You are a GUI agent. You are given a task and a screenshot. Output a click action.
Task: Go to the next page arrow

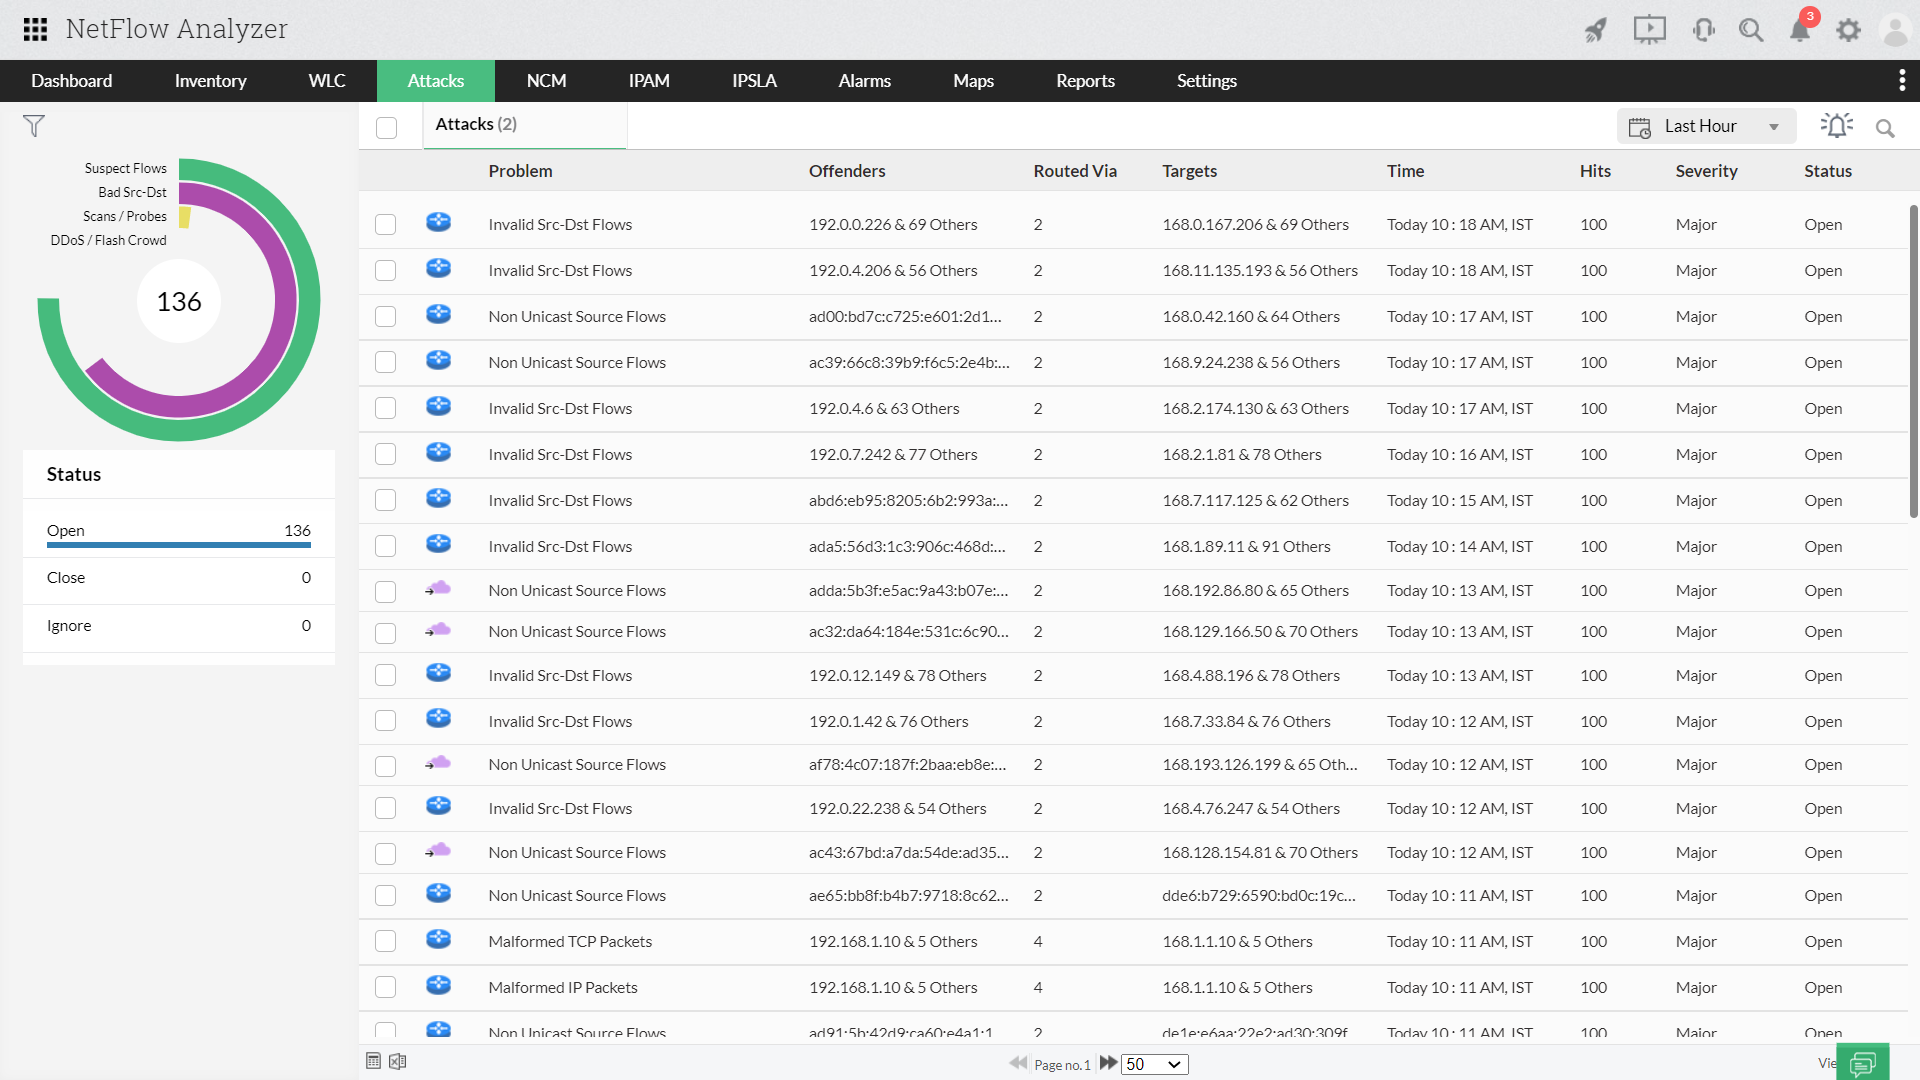coord(1108,1063)
